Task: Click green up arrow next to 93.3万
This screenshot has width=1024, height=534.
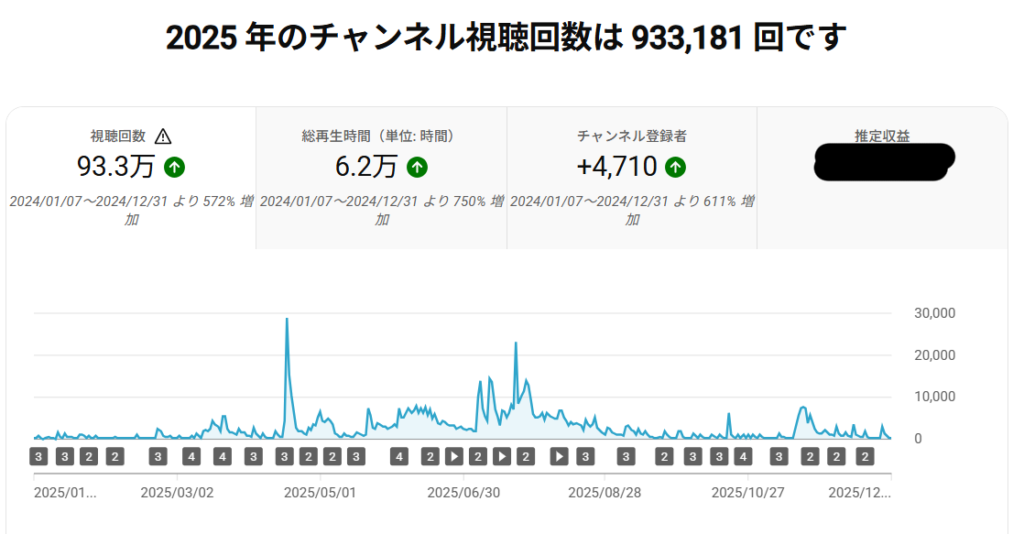Action: point(175,166)
